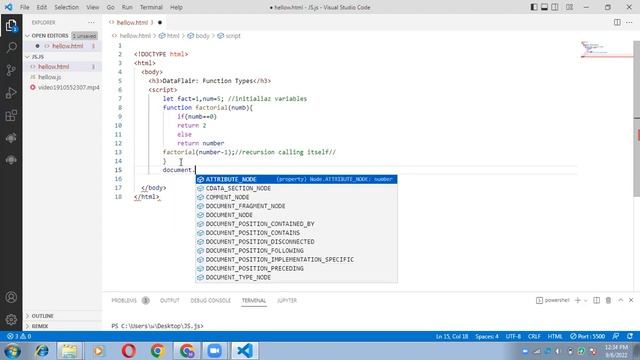Switch to the DEBUG CONSOLE tab
640x360 pixels.
(x=211, y=300)
